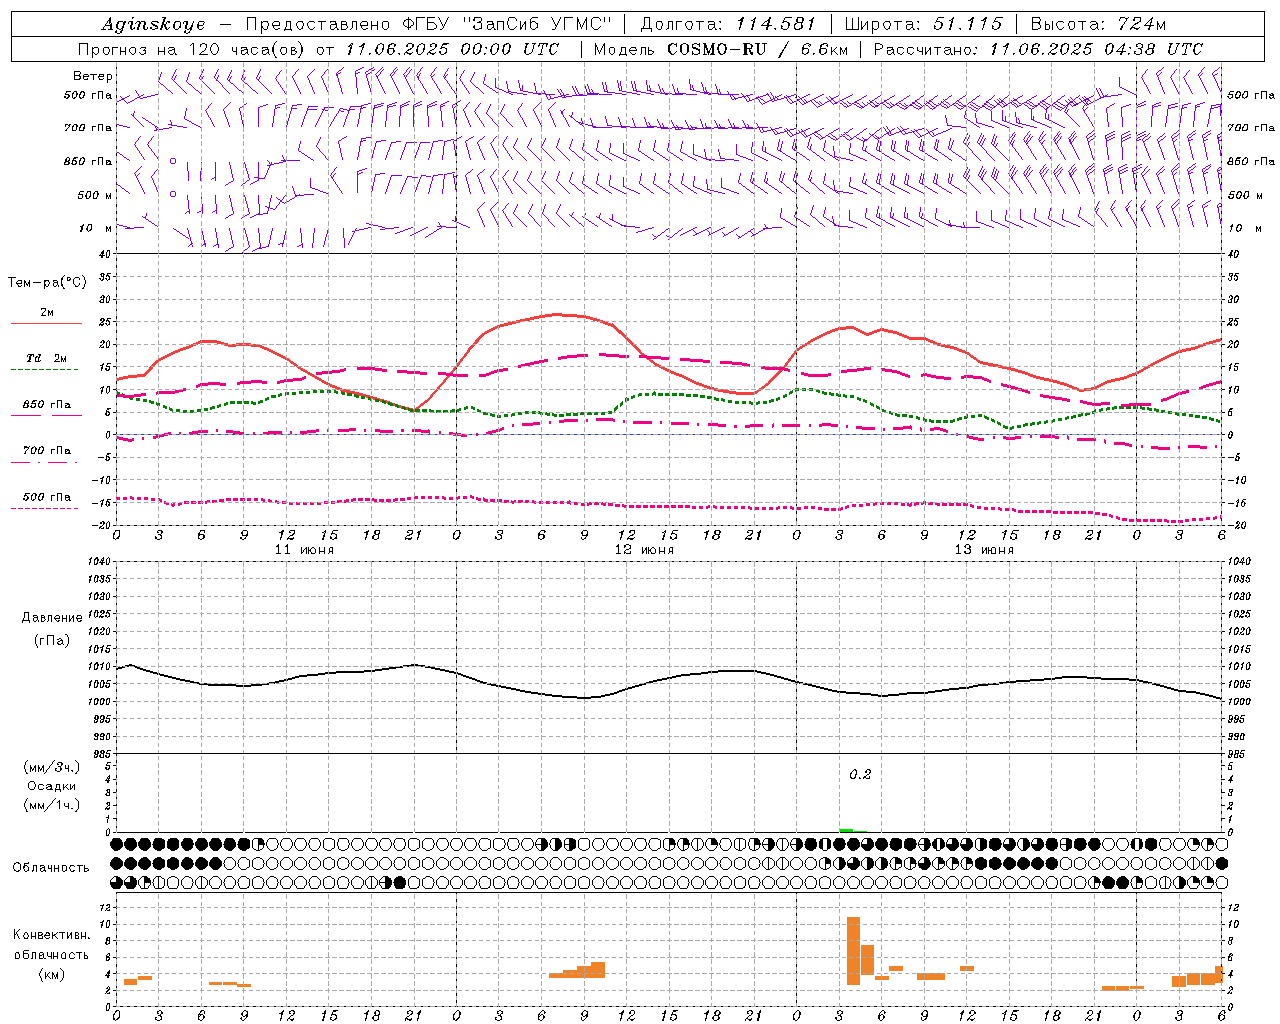Click the Модель COSMO-RU / 6.6км label
Image resolution: width=1280 pixels, height=1024 pixels.
click(720, 49)
